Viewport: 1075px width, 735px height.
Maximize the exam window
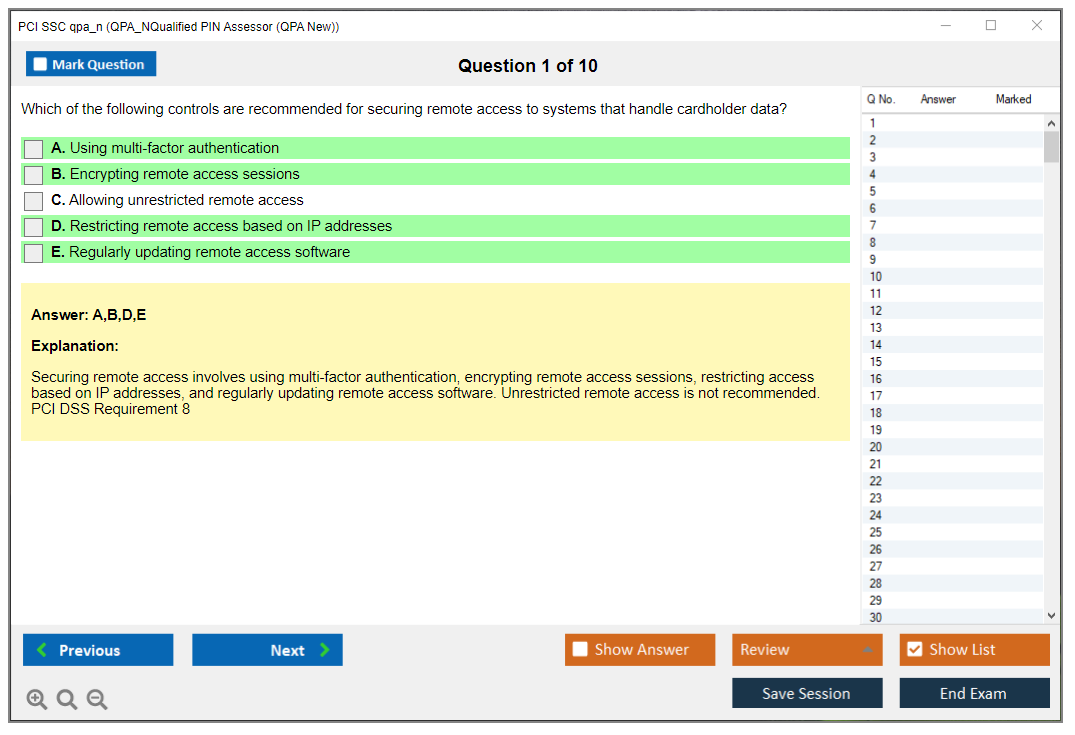(991, 26)
